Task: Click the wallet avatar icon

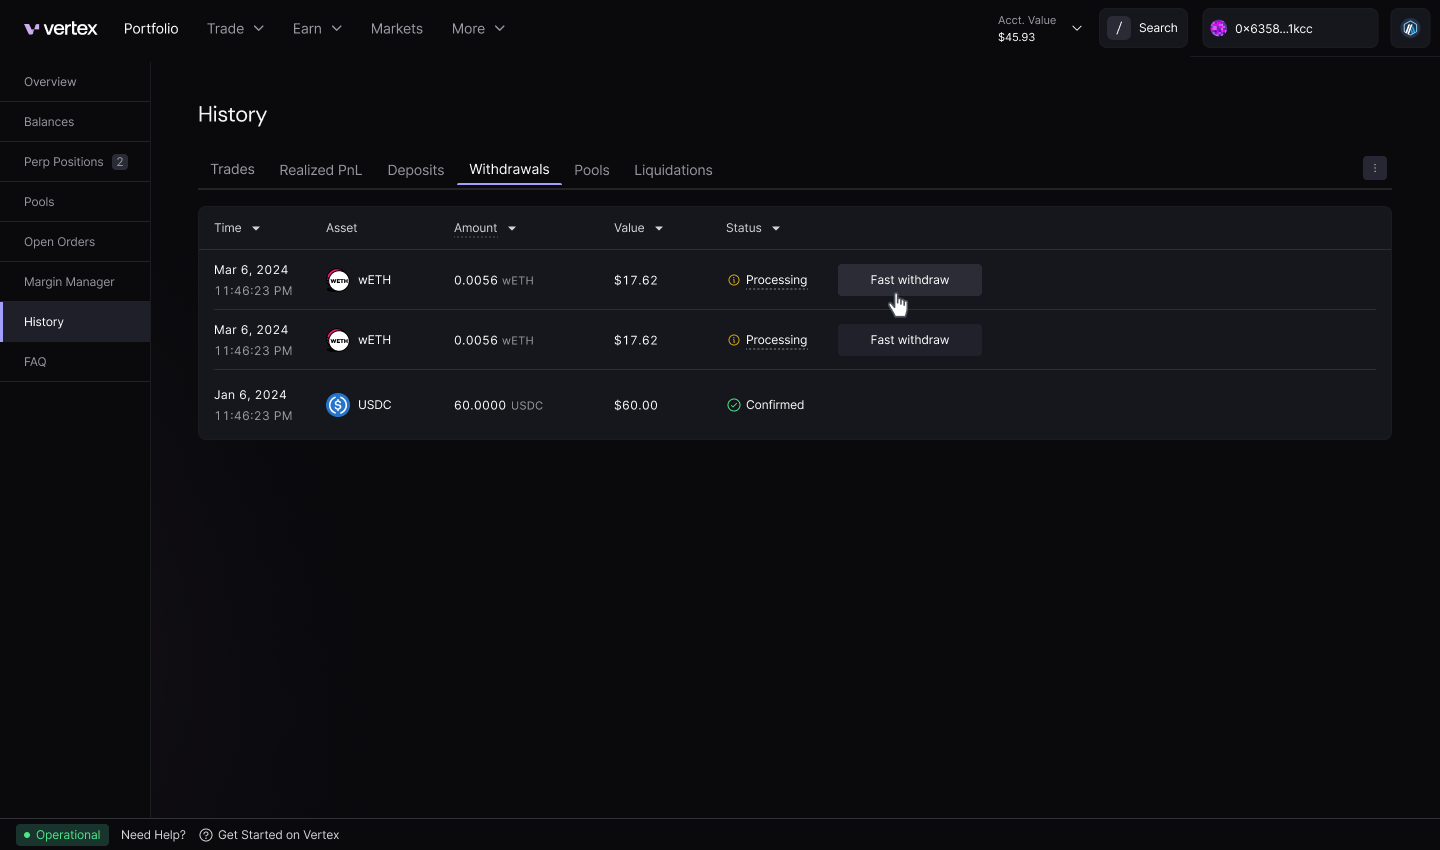Action: coord(1219,29)
